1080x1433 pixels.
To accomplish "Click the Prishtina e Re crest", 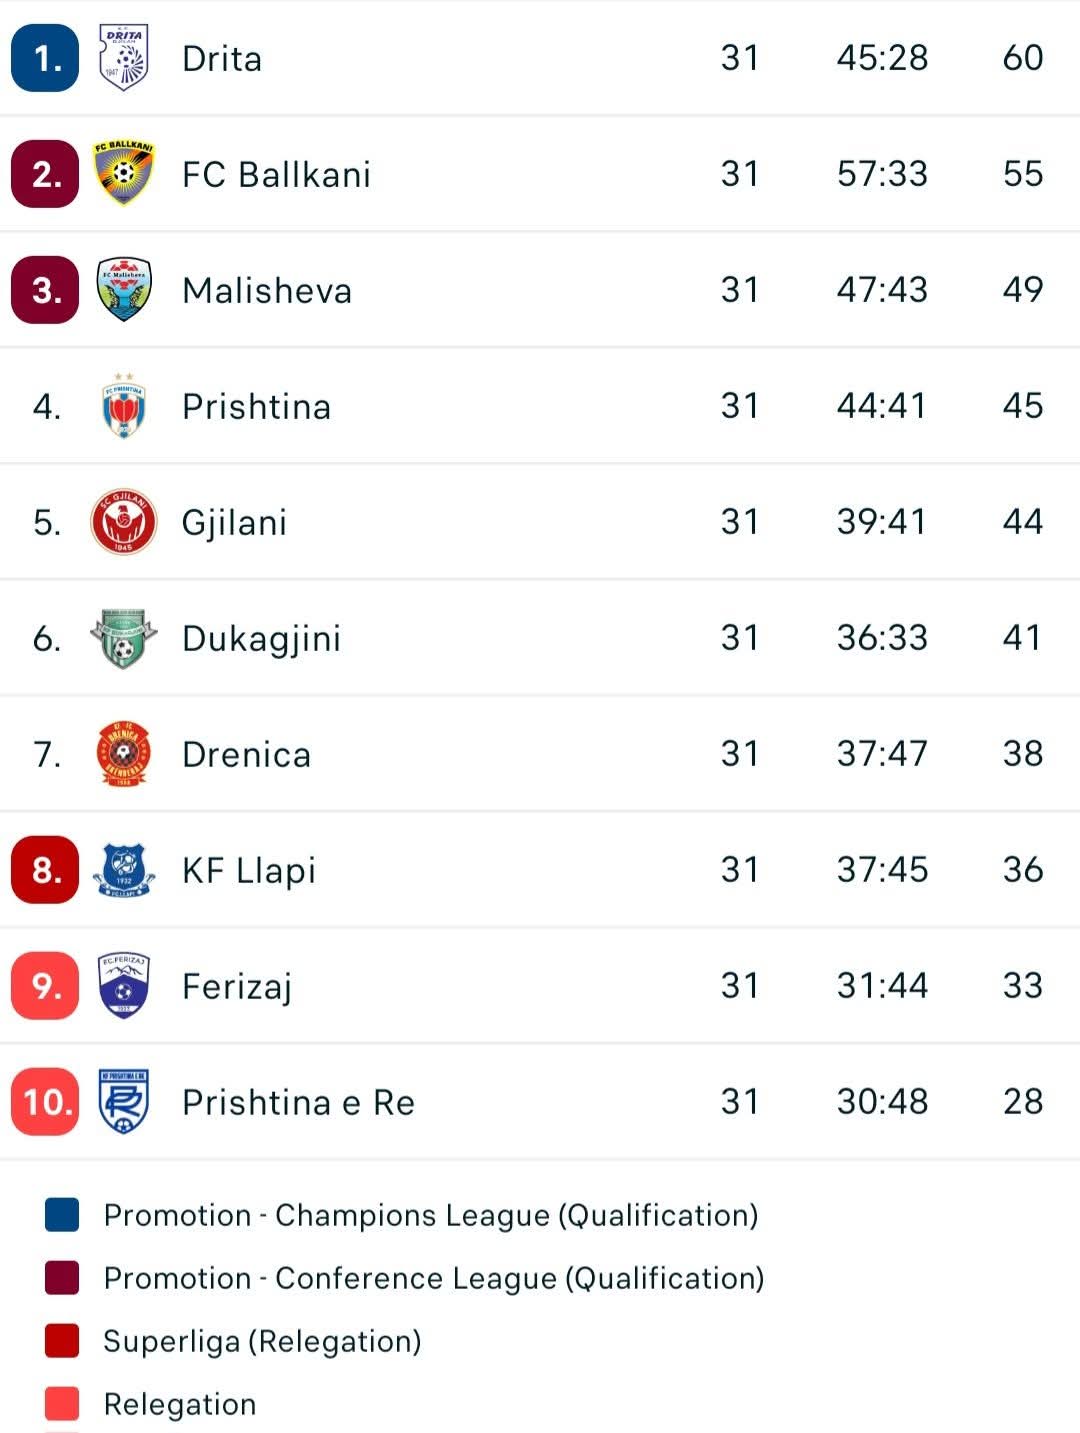I will click(x=123, y=1102).
